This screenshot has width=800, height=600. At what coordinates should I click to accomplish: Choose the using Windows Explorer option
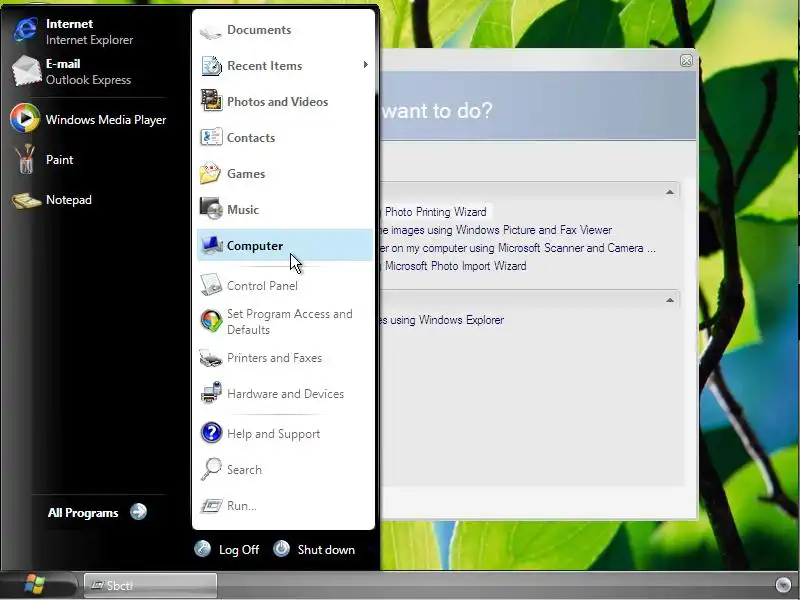[443, 320]
